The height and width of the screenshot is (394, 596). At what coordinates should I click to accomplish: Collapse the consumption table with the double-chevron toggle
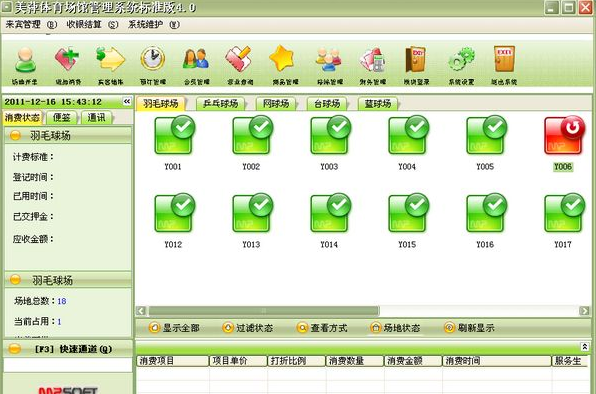pos(585,347)
